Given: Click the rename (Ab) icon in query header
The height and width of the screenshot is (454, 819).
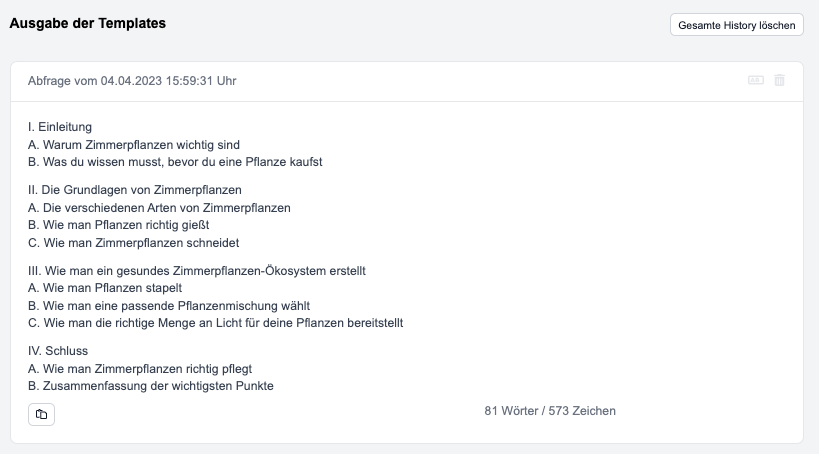Looking at the screenshot, I should pyautogui.click(x=755, y=80).
